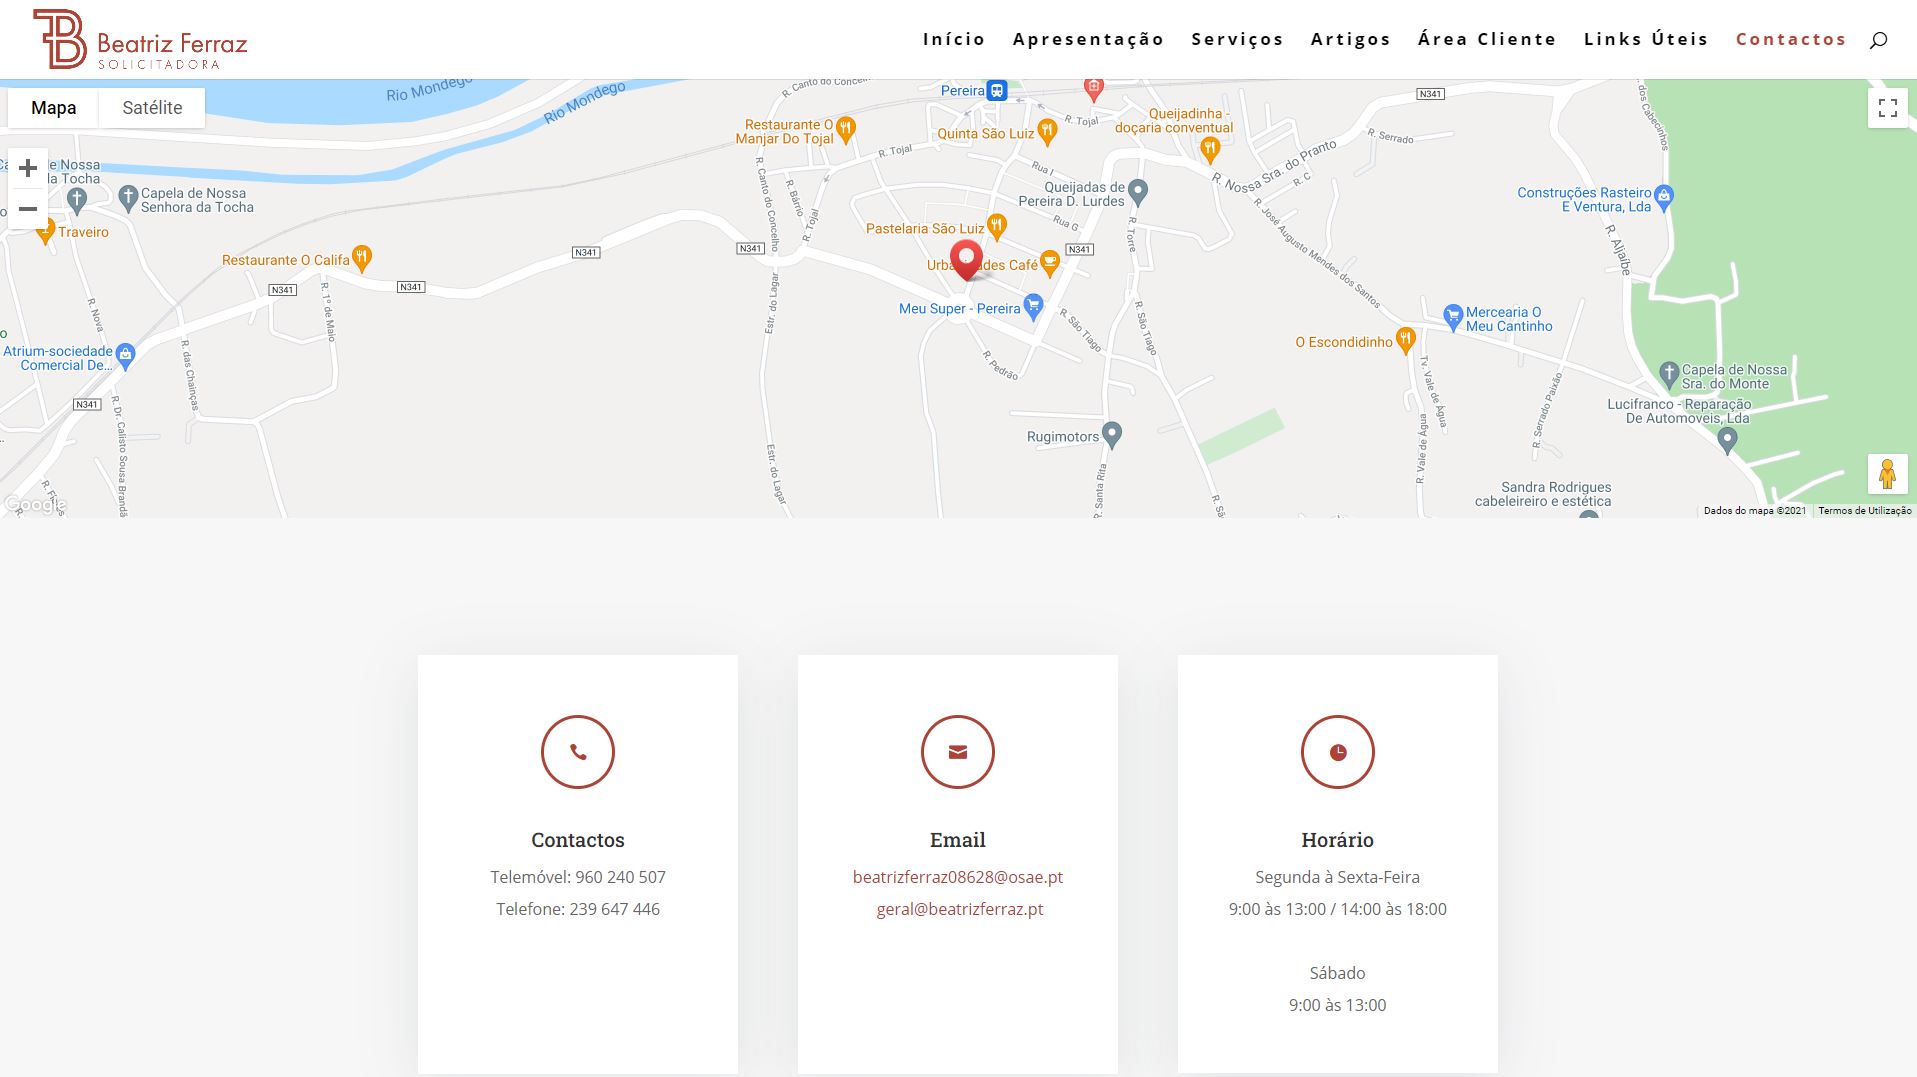
Task: Click Pastelaria São Luiz restaurant marker
Action: 996,226
